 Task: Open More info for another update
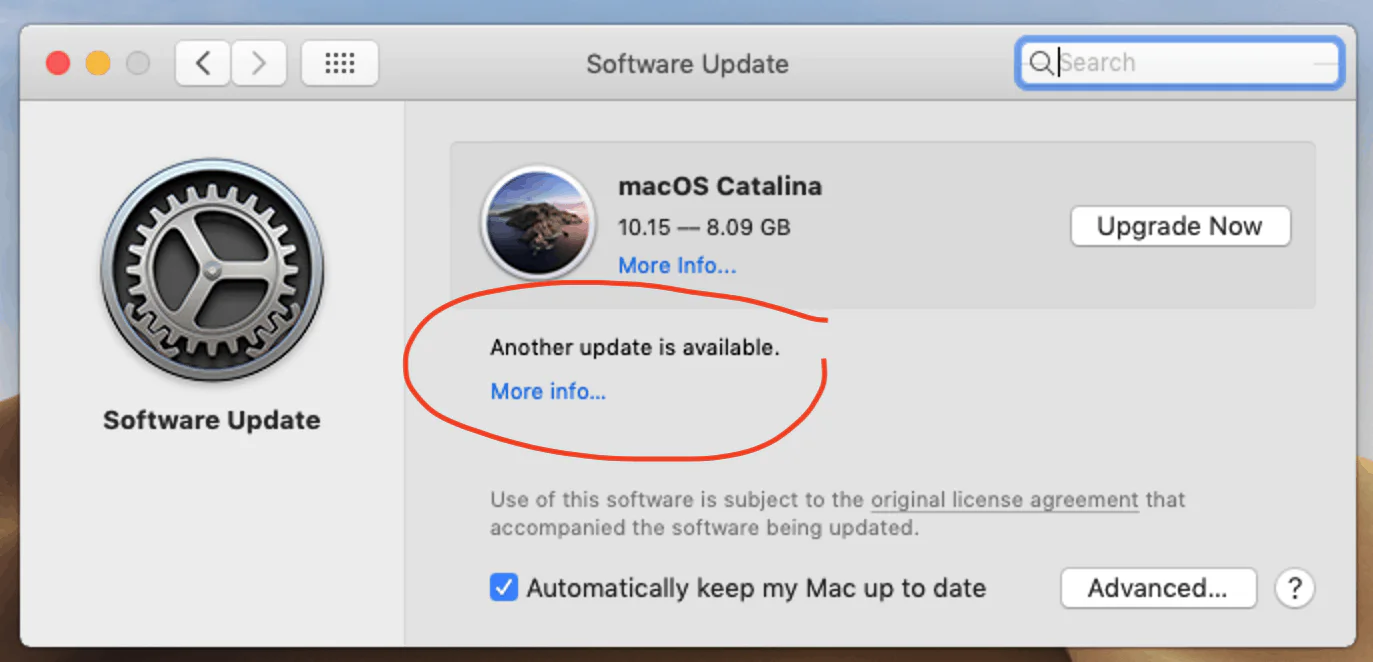(548, 391)
